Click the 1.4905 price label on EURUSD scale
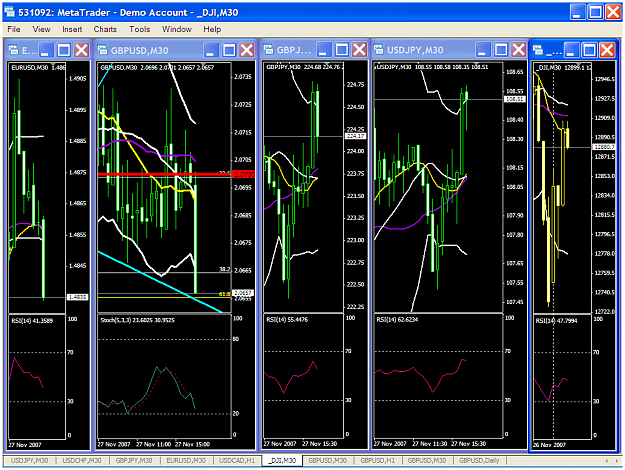Image resolution: width=625 pixels, height=470 pixels. coord(77,79)
